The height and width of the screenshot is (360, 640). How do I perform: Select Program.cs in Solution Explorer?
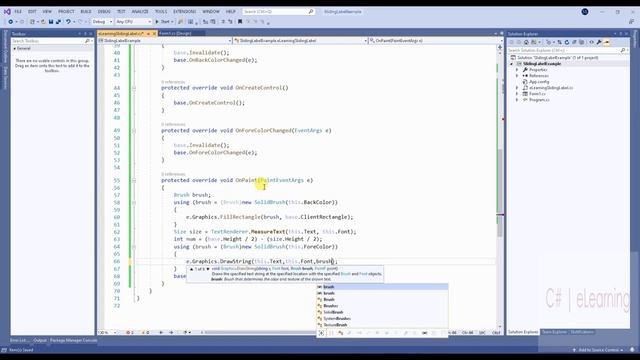(539, 100)
